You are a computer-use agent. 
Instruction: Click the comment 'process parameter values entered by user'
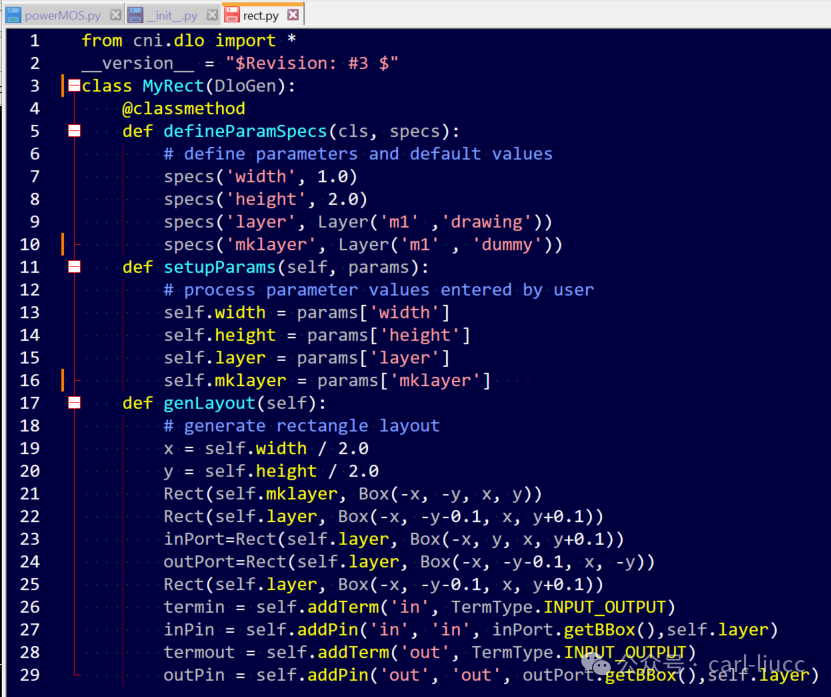[x=379, y=290]
